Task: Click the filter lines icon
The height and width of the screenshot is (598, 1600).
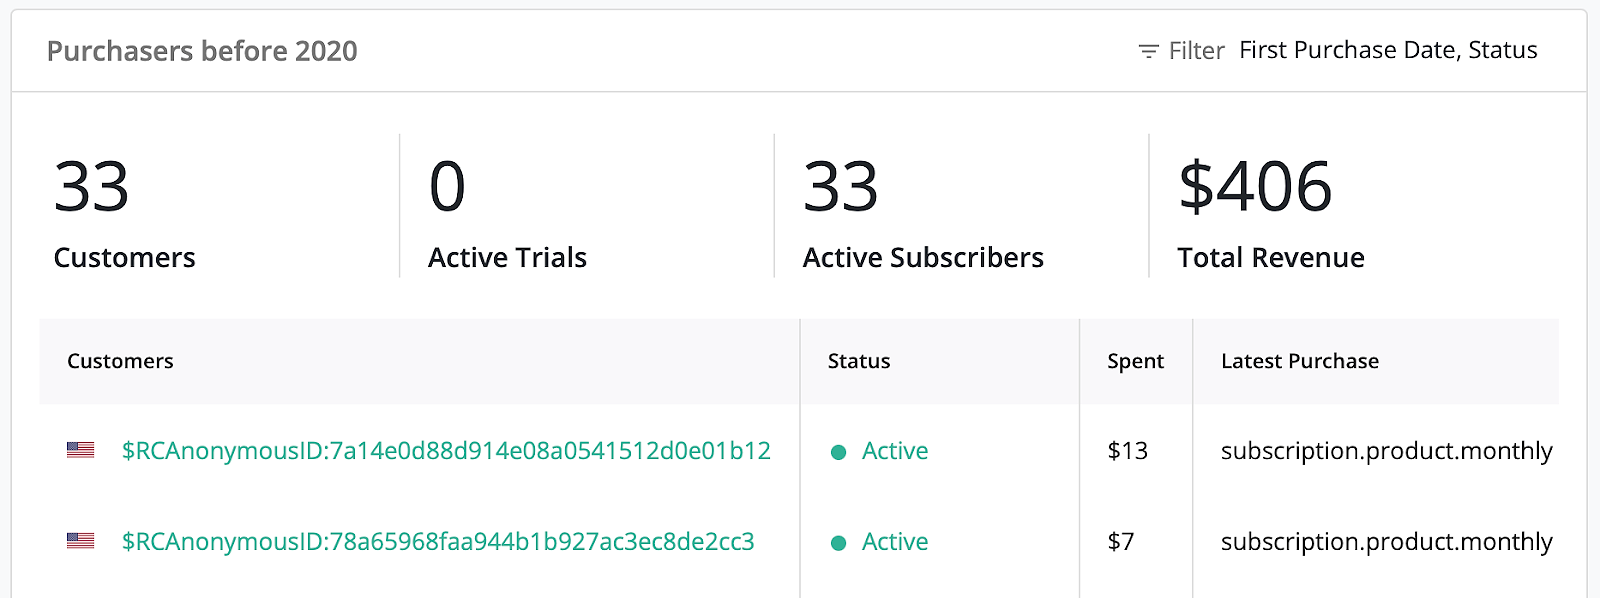Action: coord(1149,51)
